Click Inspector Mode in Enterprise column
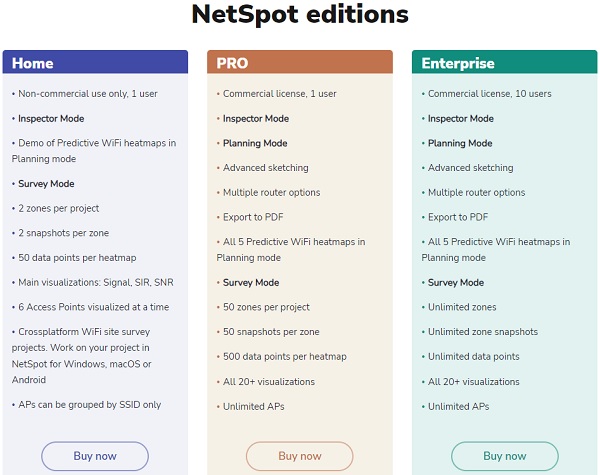 [x=461, y=119]
